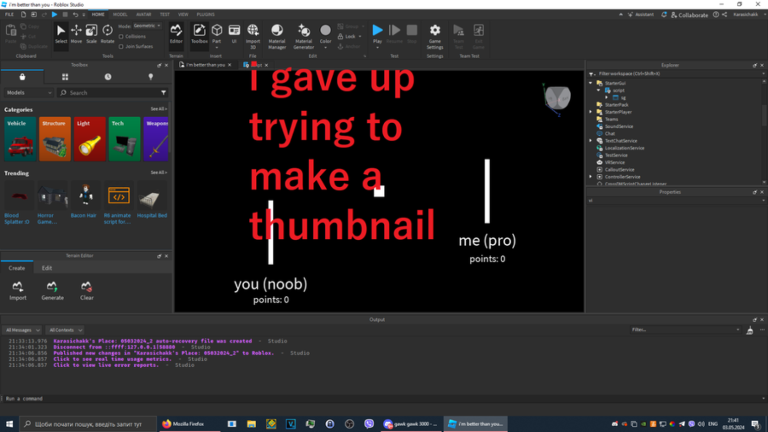The width and height of the screenshot is (768, 432).
Task: Click Import 3D
Action: click(x=253, y=36)
